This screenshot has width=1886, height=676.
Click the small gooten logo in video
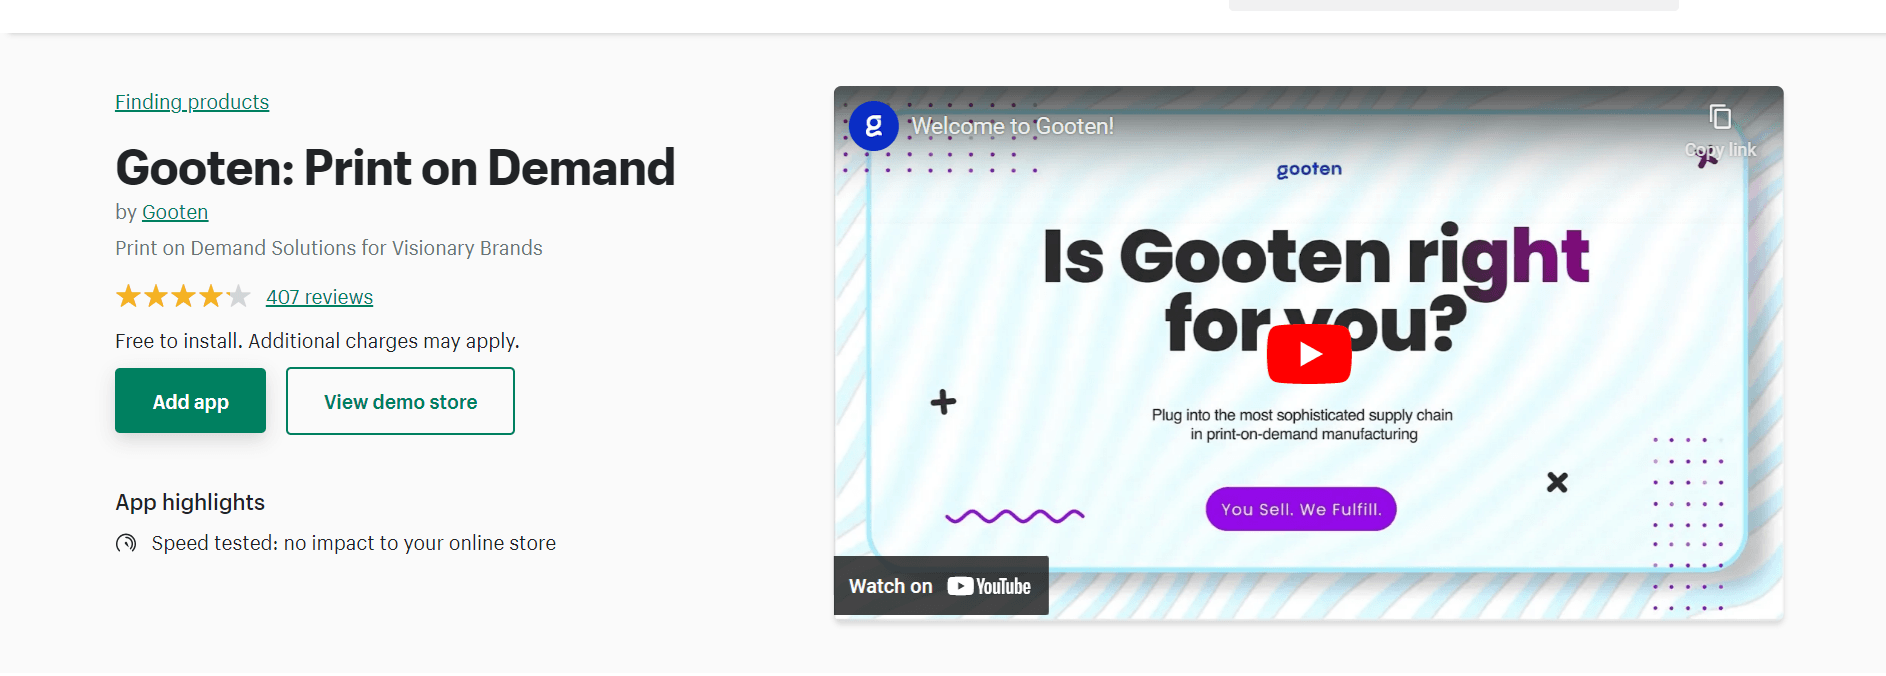1309,169
